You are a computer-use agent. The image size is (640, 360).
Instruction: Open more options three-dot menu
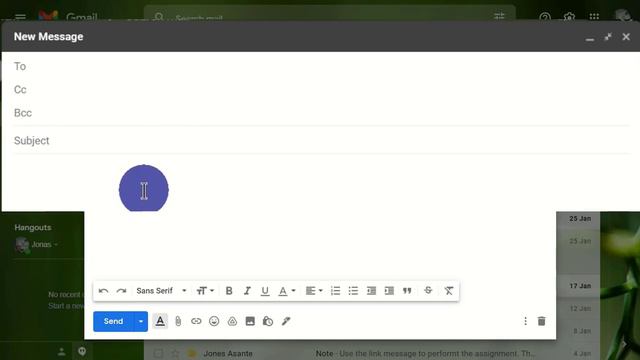(525, 321)
